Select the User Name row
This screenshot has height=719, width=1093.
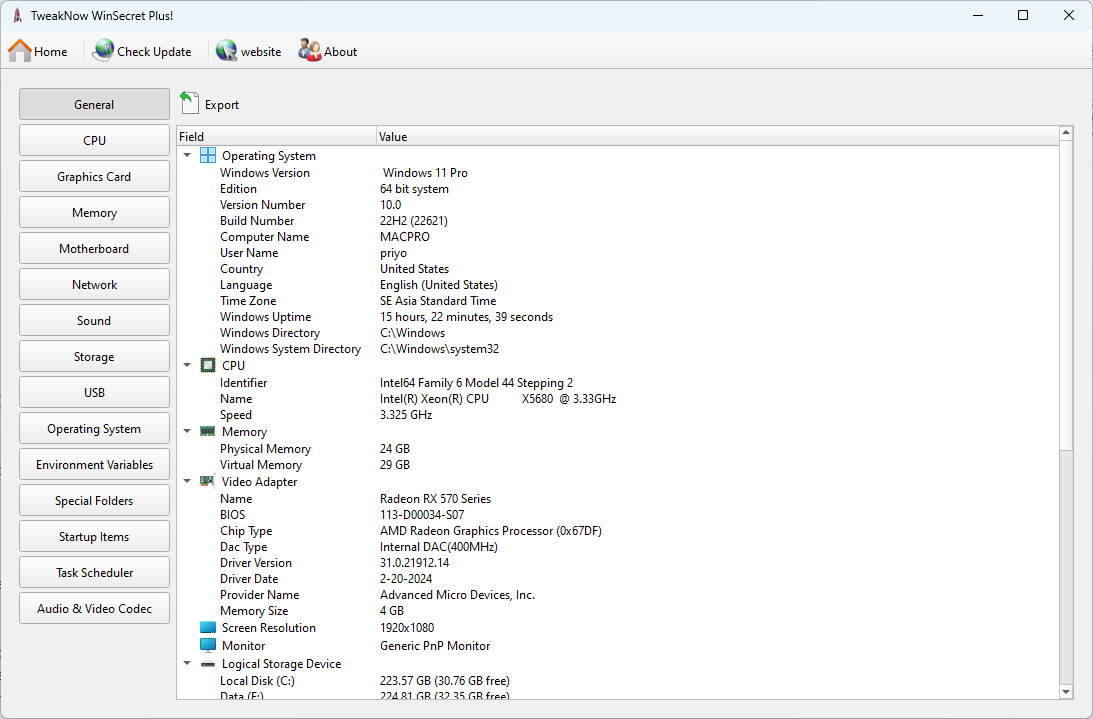(618, 252)
